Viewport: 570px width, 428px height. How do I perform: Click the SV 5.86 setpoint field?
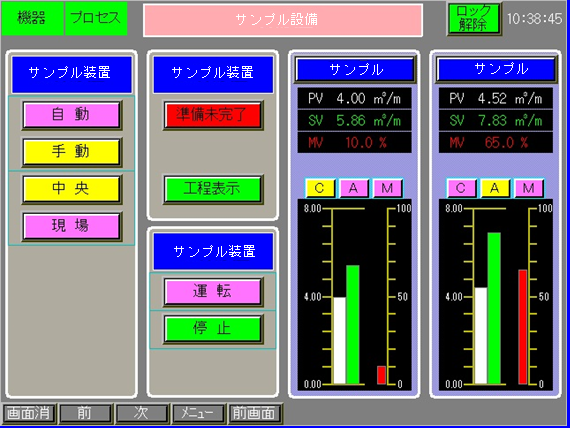(354, 120)
